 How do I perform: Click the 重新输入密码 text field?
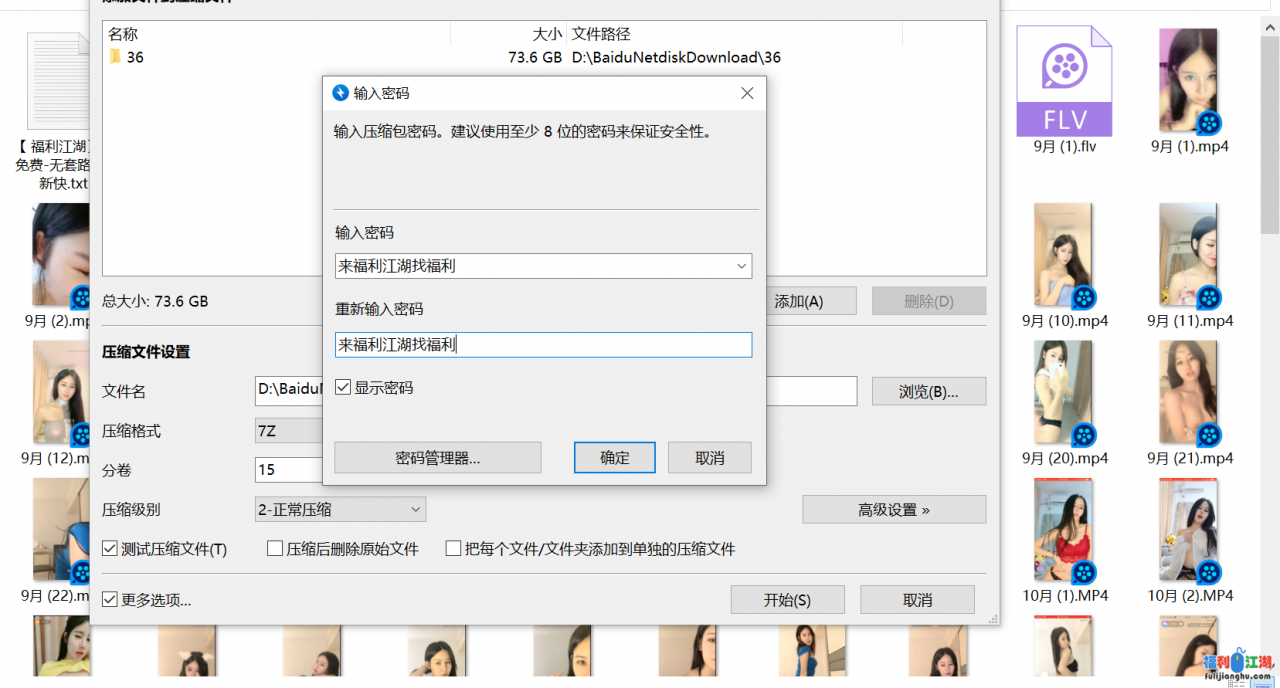coord(543,345)
